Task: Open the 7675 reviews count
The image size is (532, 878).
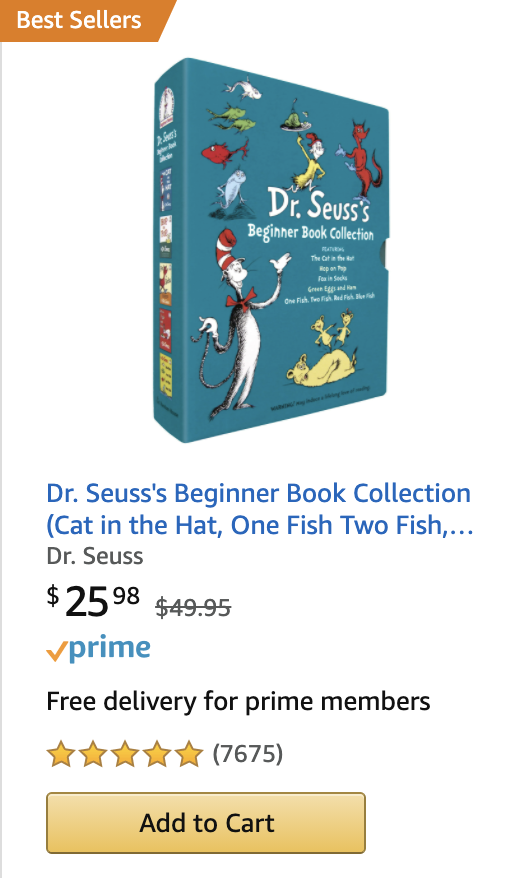Action: (x=248, y=754)
